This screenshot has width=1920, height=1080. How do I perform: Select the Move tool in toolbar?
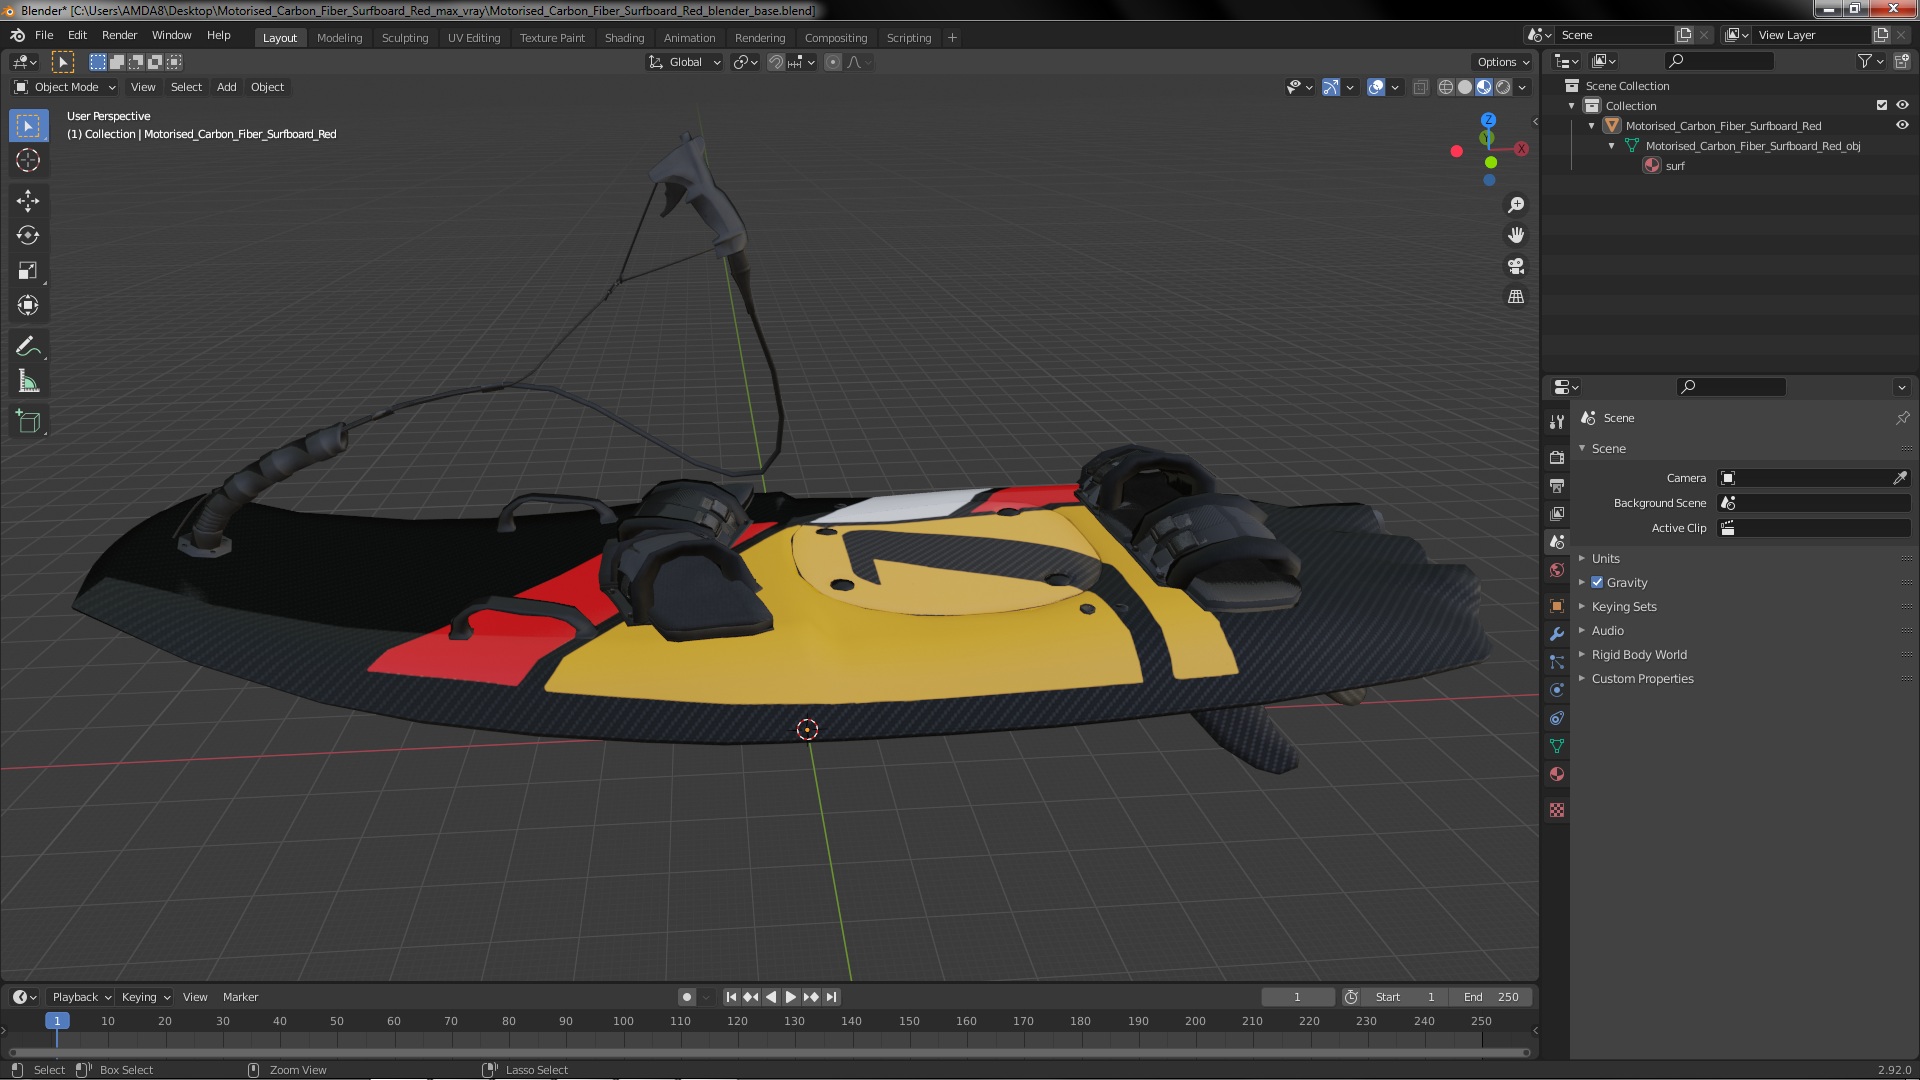(x=28, y=201)
